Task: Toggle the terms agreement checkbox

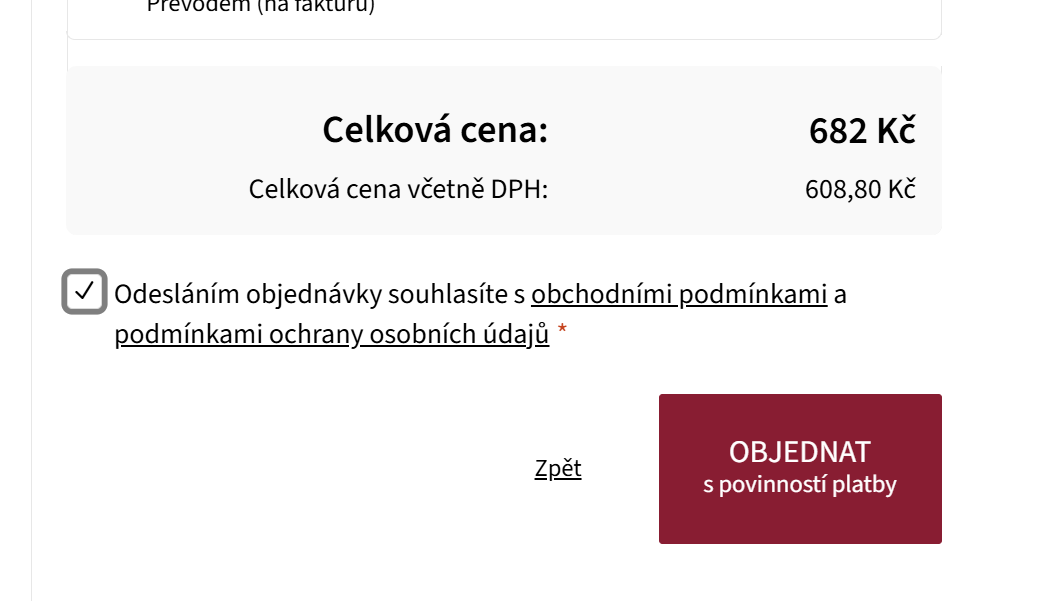Action: [84, 291]
